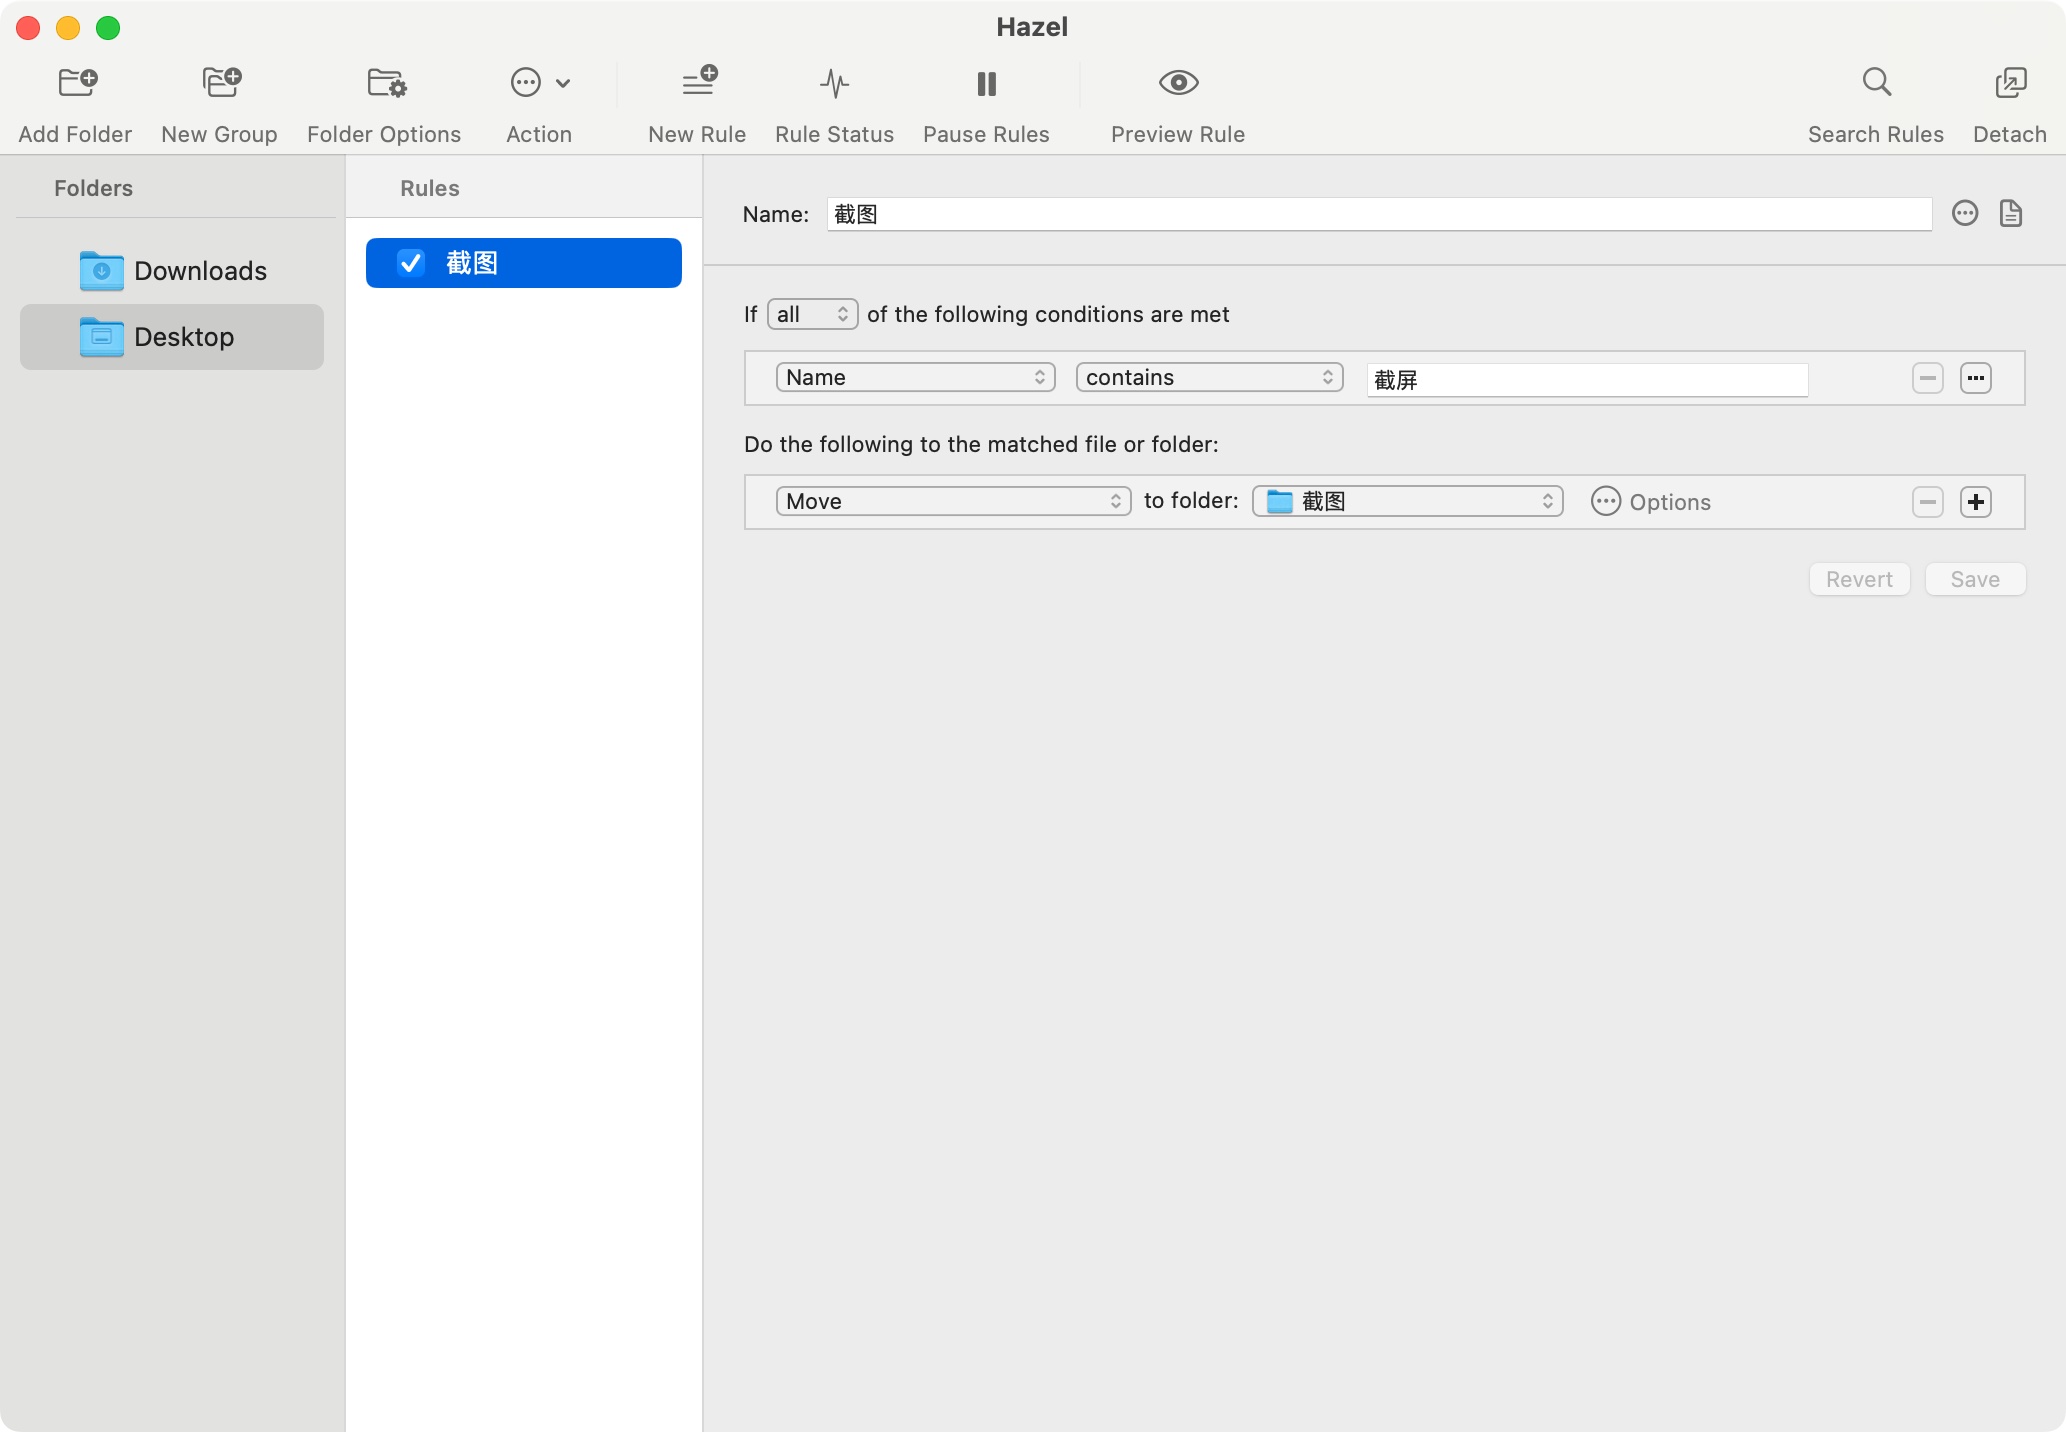Open the Move action dropdown
This screenshot has height=1432, width=2066.
point(953,501)
